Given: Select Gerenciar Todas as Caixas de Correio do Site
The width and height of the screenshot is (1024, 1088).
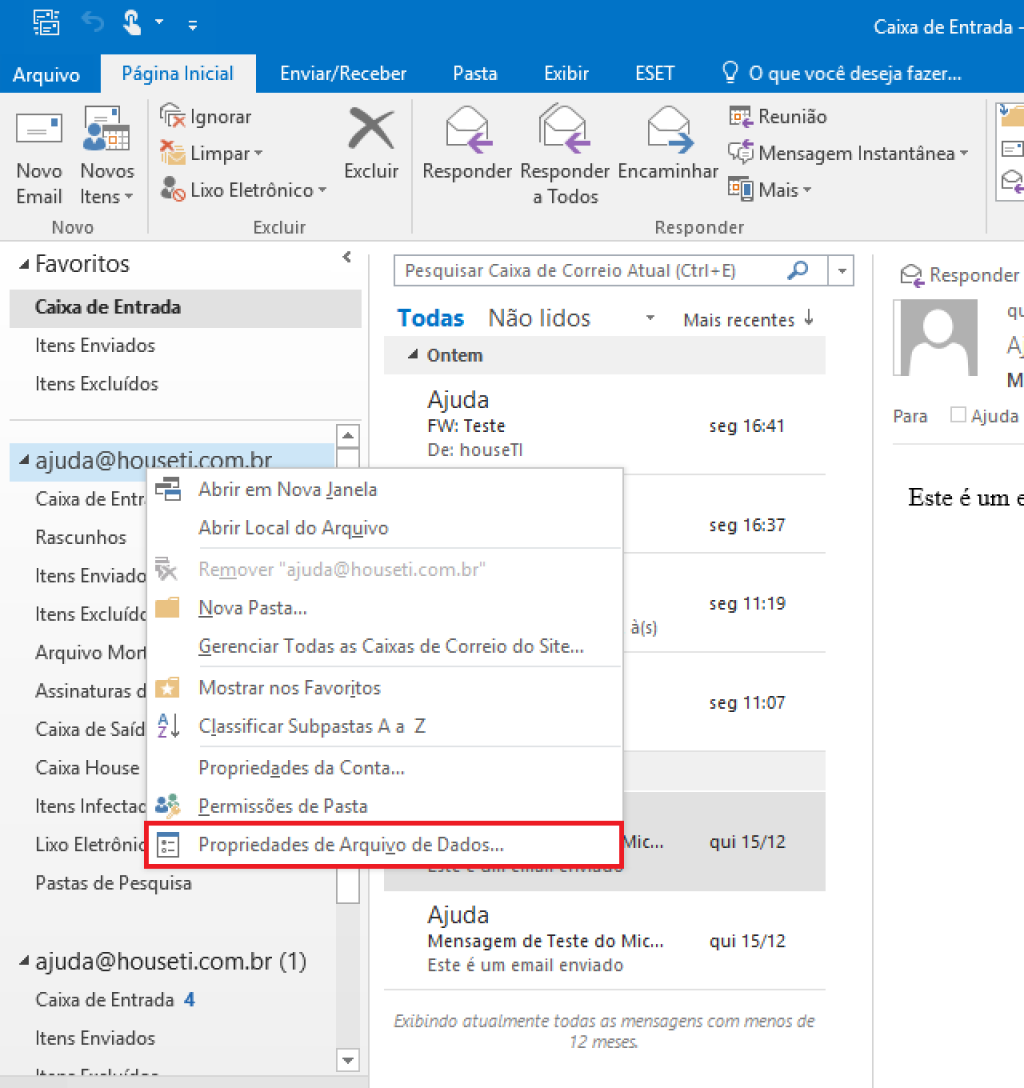Looking at the screenshot, I should (385, 646).
